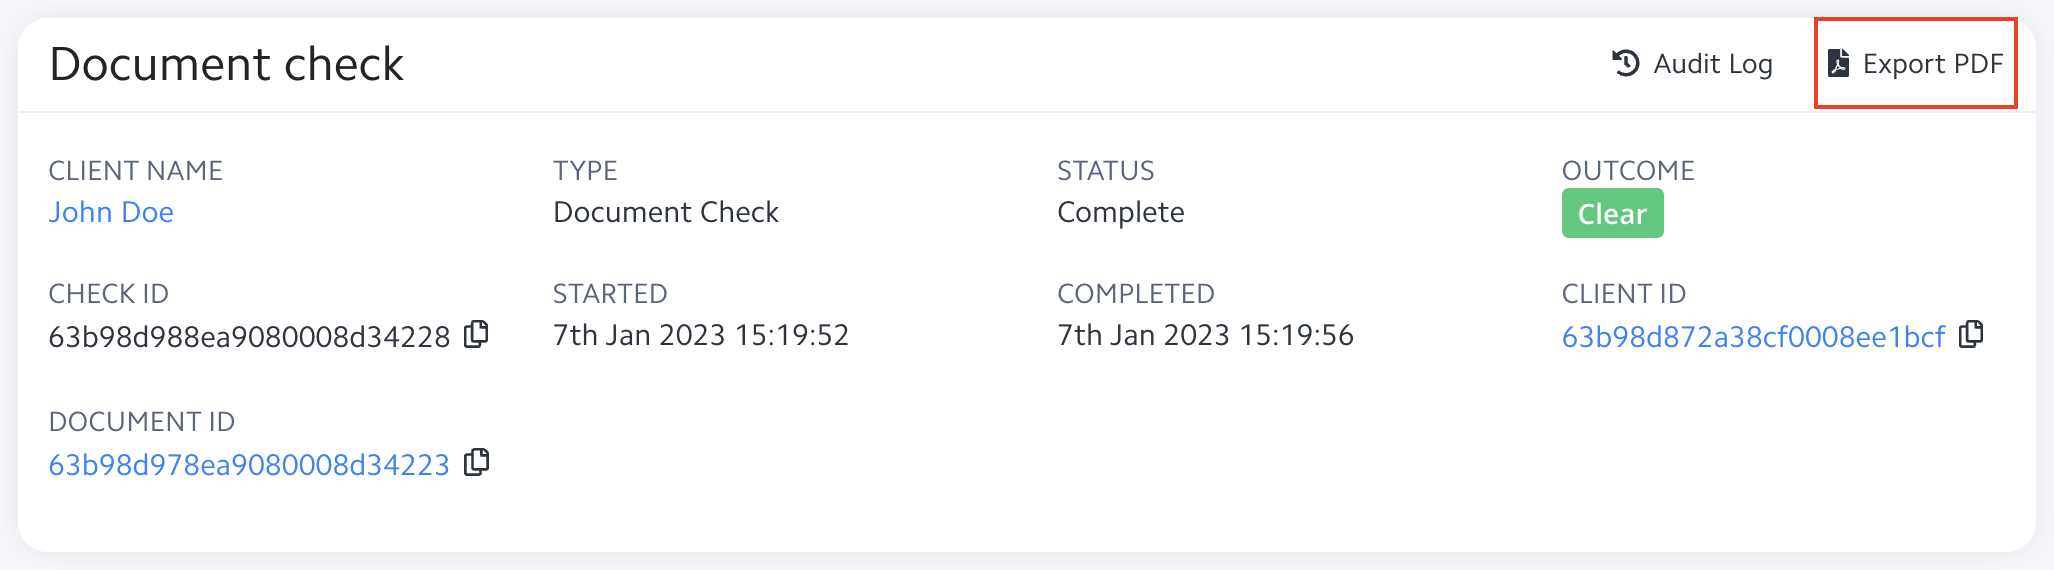
Task: Click the DOCUMENT ID field label
Action: 141,422
